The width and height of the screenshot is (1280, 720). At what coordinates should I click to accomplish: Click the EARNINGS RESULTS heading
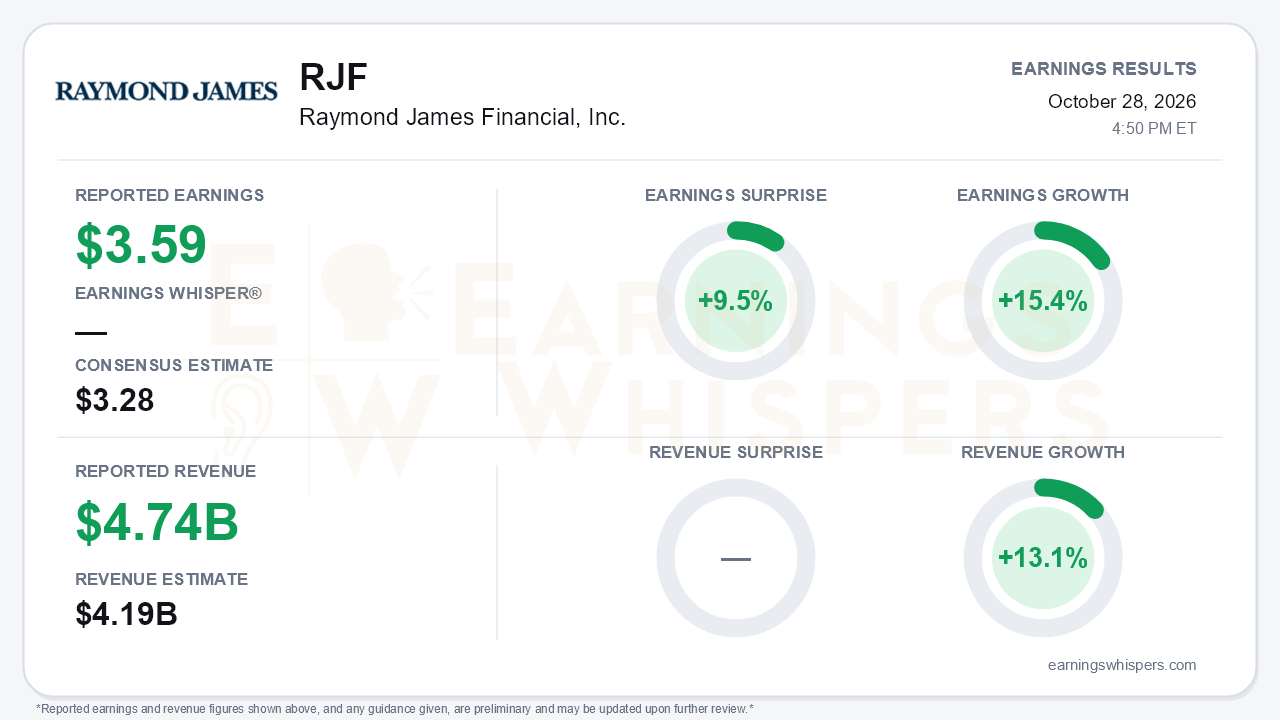(1104, 69)
